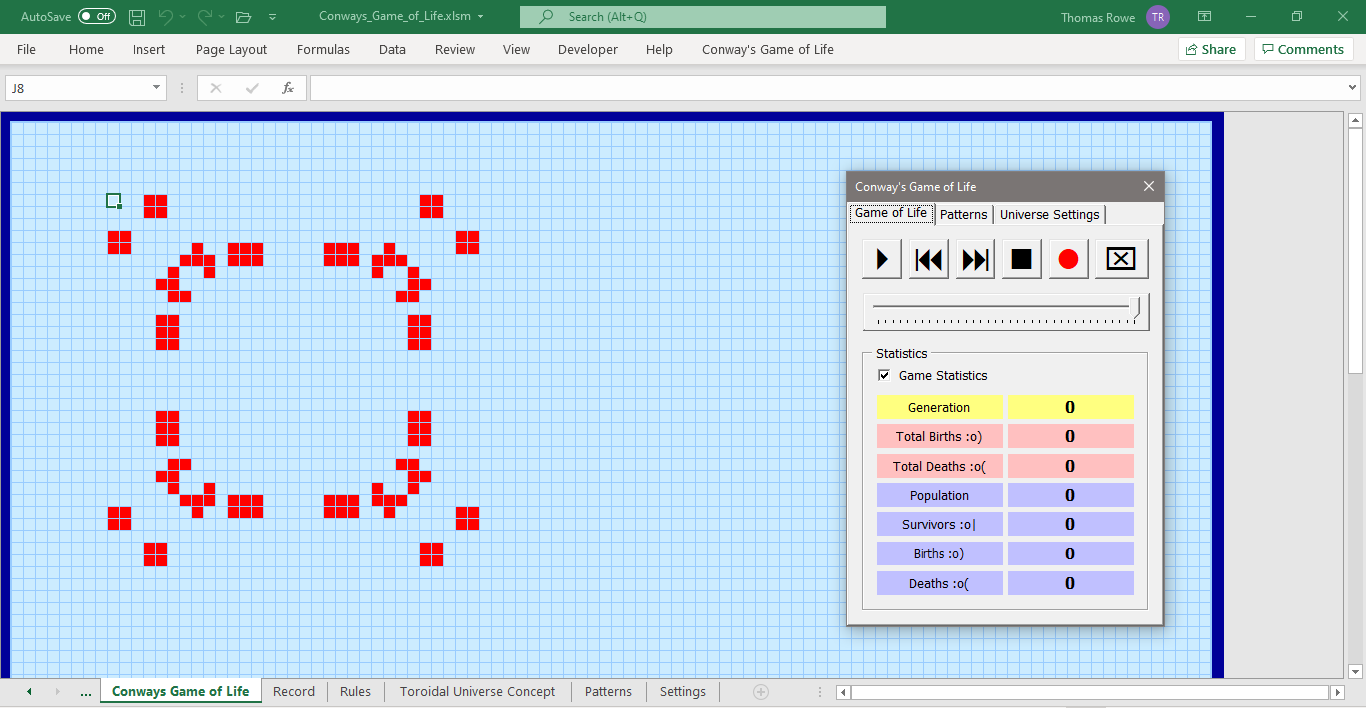Open the Redo history dropdown arrow

click(221, 17)
